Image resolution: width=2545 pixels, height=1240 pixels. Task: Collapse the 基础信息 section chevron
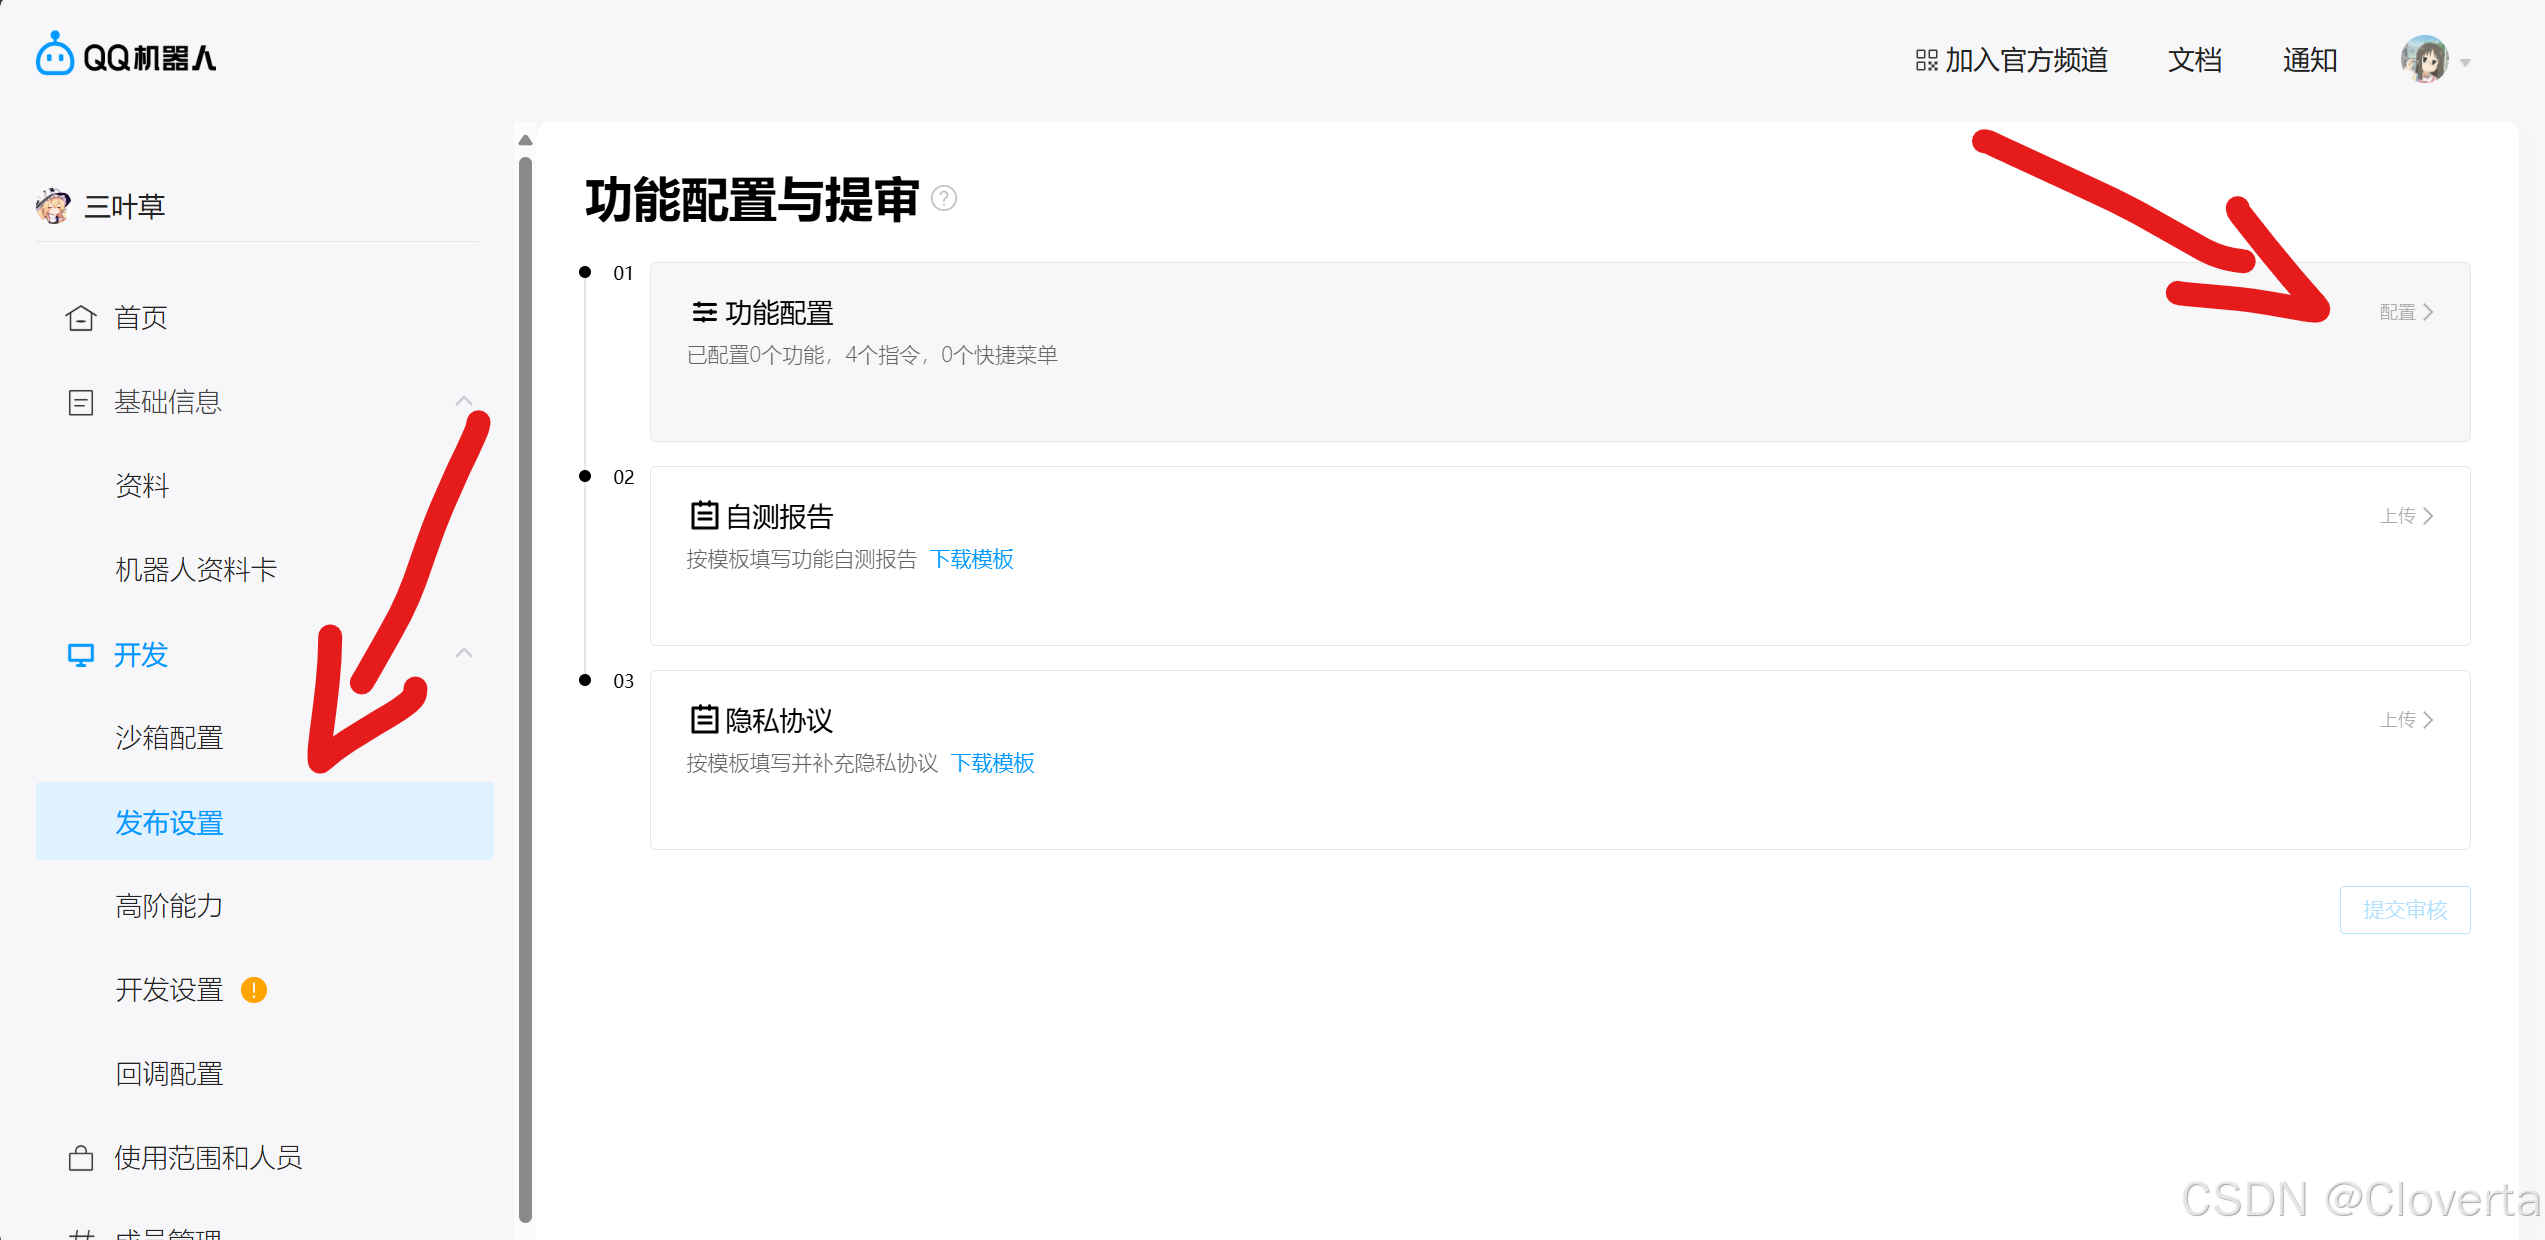click(464, 401)
